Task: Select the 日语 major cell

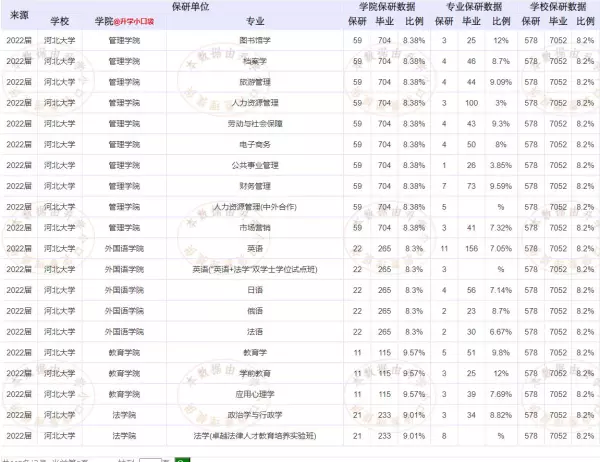Action: point(255,291)
